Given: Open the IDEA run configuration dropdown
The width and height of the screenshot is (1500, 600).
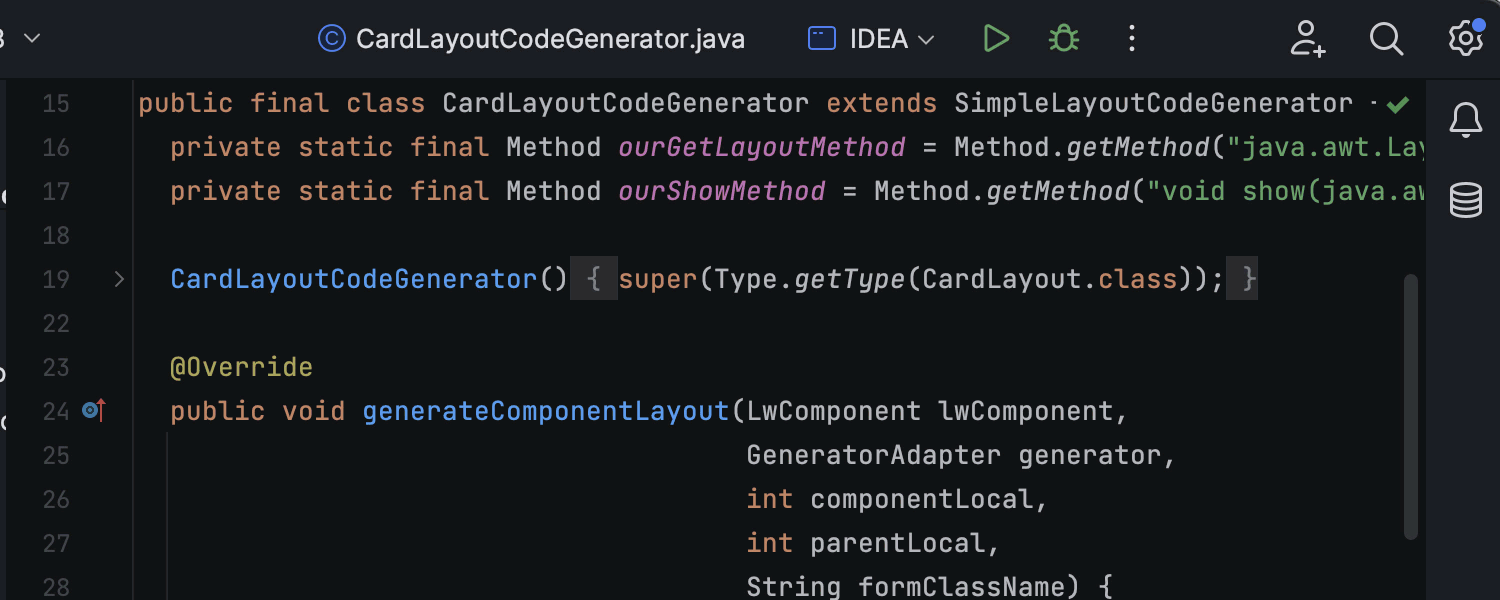Looking at the screenshot, I should click(870, 39).
